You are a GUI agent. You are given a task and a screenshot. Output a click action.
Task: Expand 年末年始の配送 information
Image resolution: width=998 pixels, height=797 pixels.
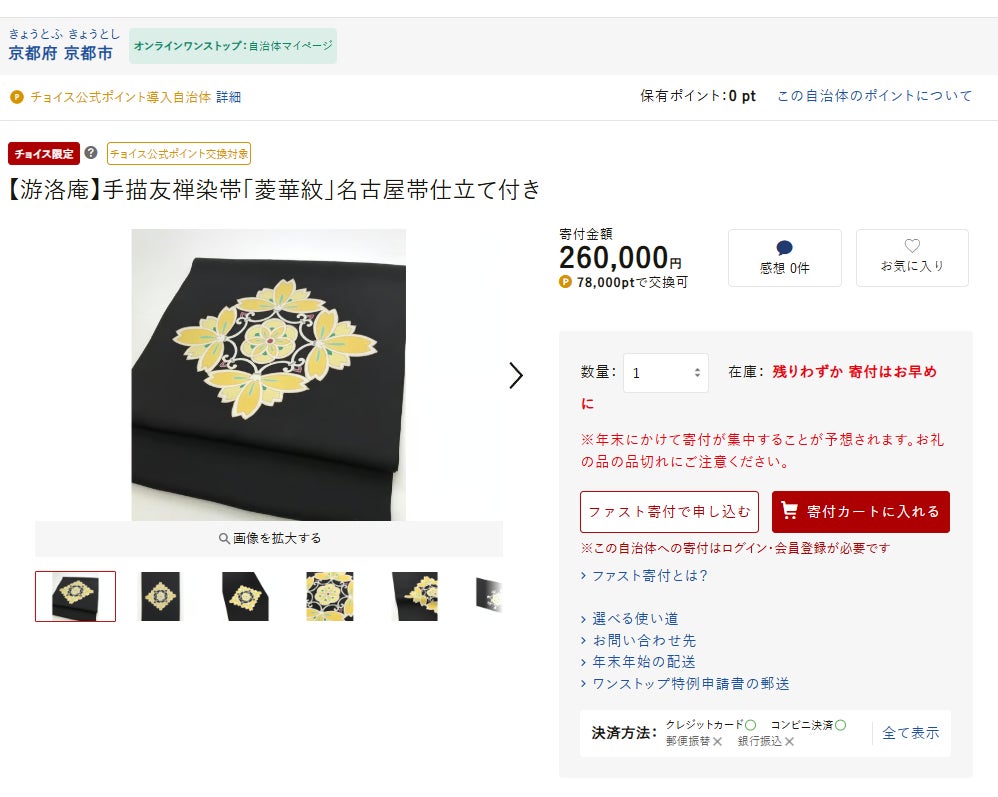pos(638,661)
